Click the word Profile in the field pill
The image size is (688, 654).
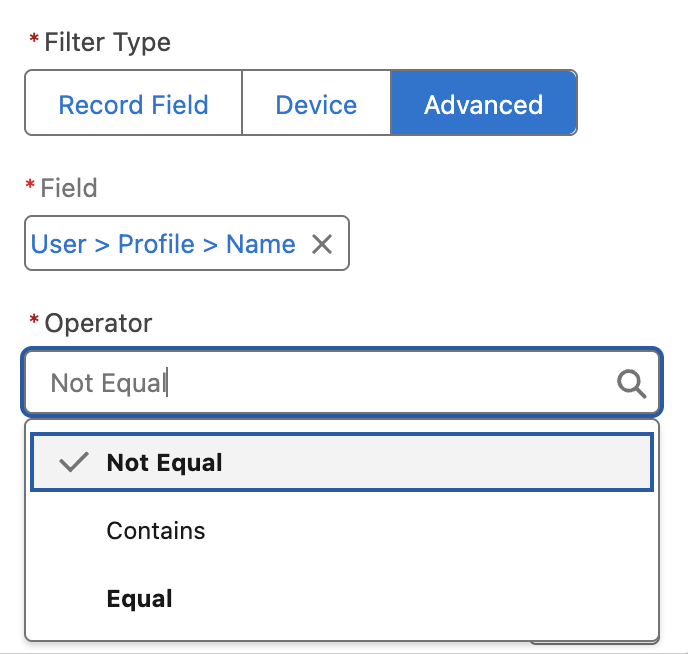point(156,244)
